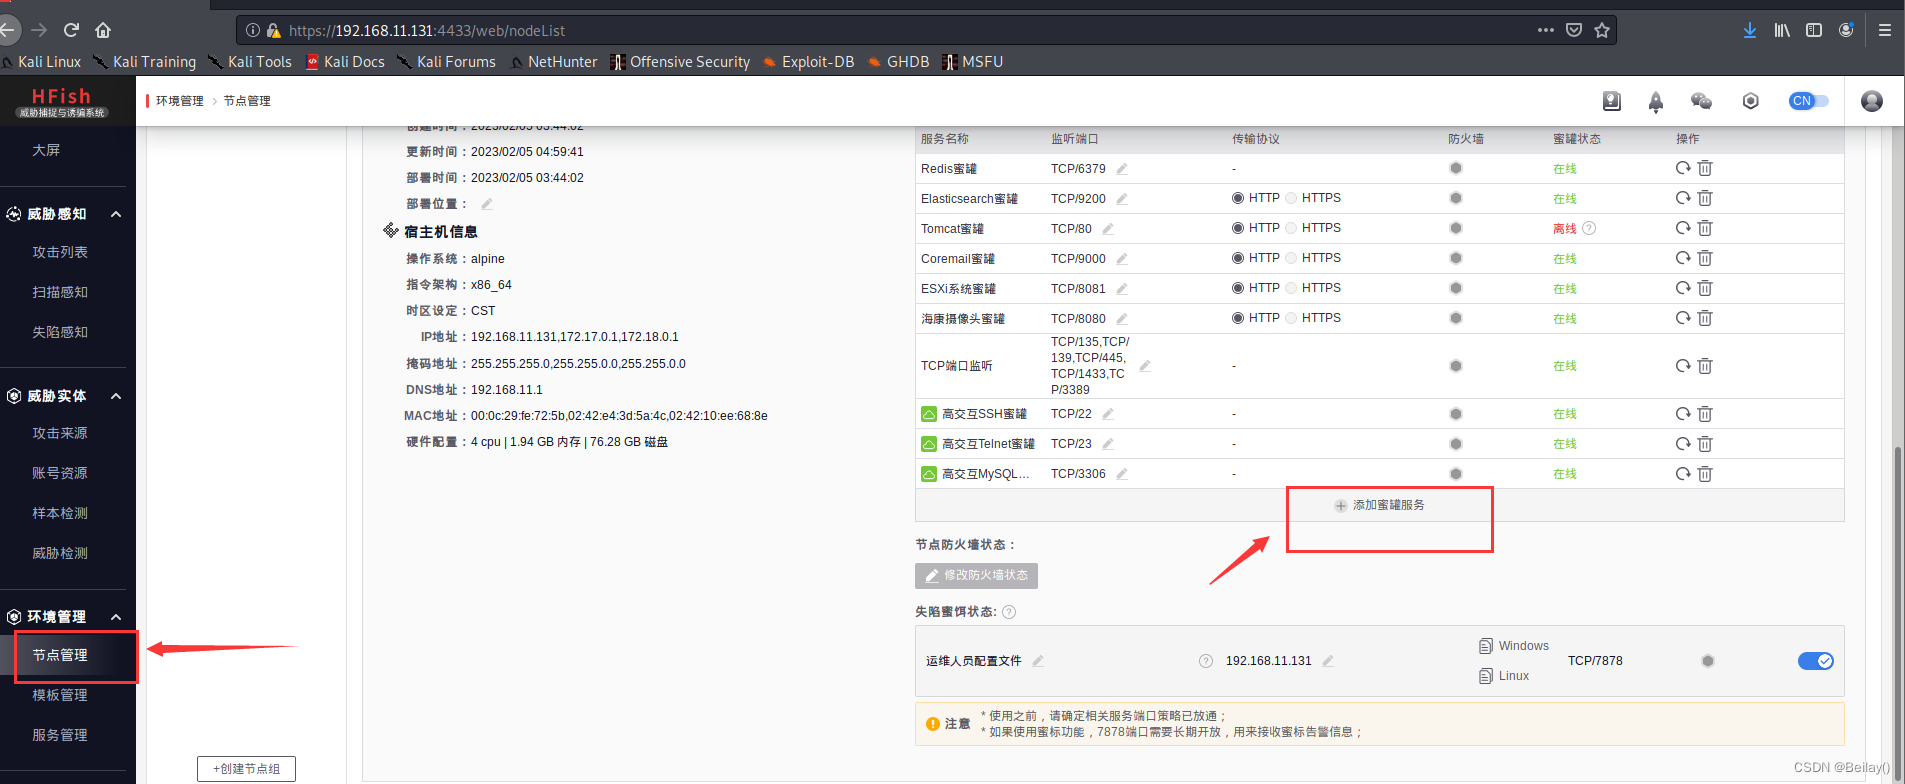Screen dimensions: 1905x784
Task: Delete the ESXi system honeypot
Action: tap(1705, 288)
